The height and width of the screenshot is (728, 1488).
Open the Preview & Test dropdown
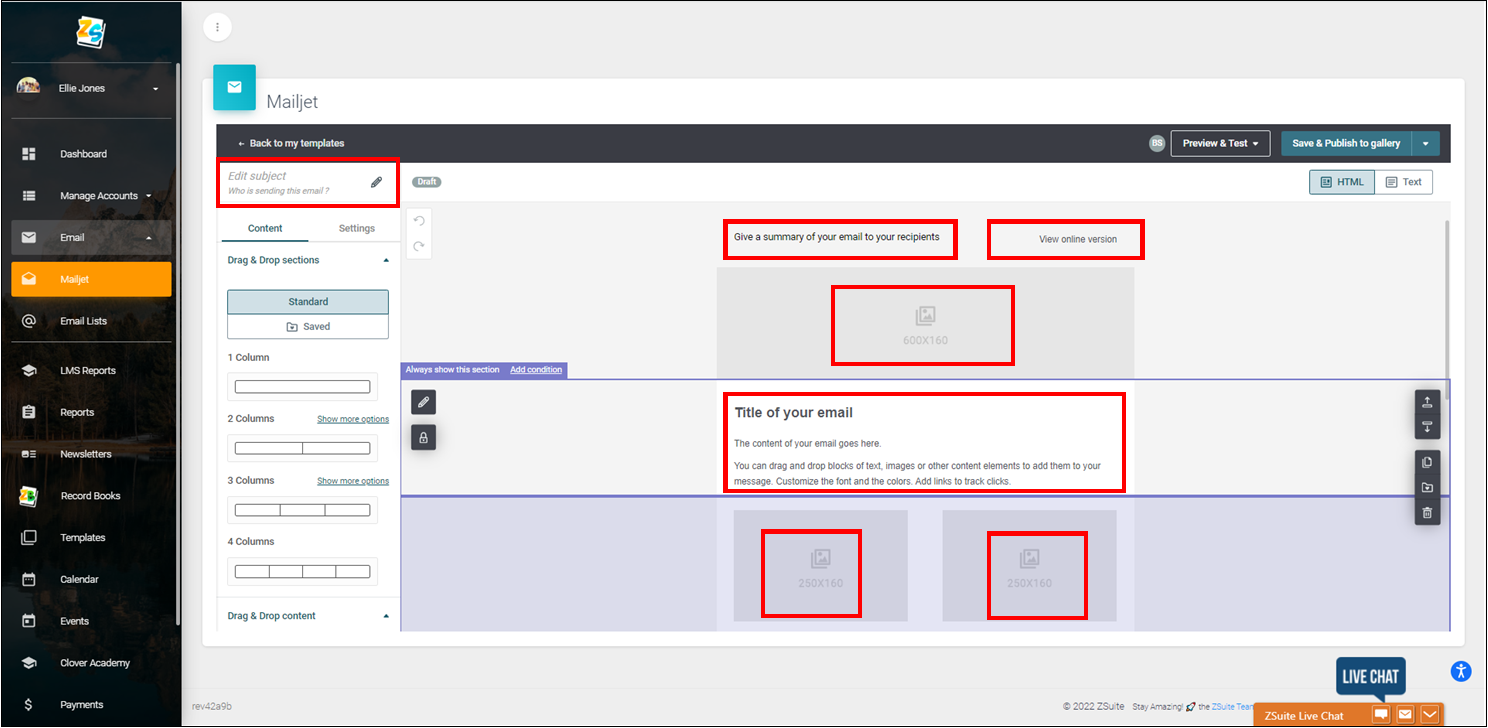pos(1220,143)
